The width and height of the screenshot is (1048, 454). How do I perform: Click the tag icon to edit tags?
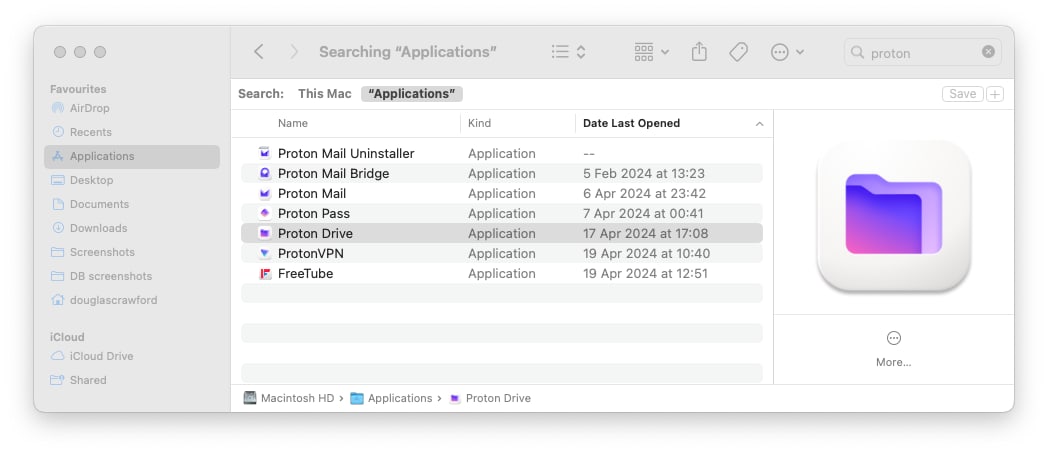pos(738,51)
